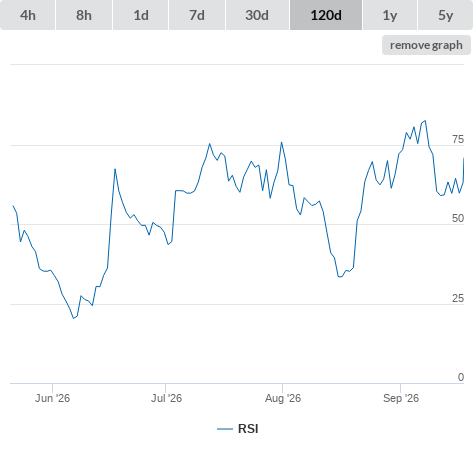This screenshot has width=474, height=455.
Task: Click the active 120d tab
Action: [326, 15]
